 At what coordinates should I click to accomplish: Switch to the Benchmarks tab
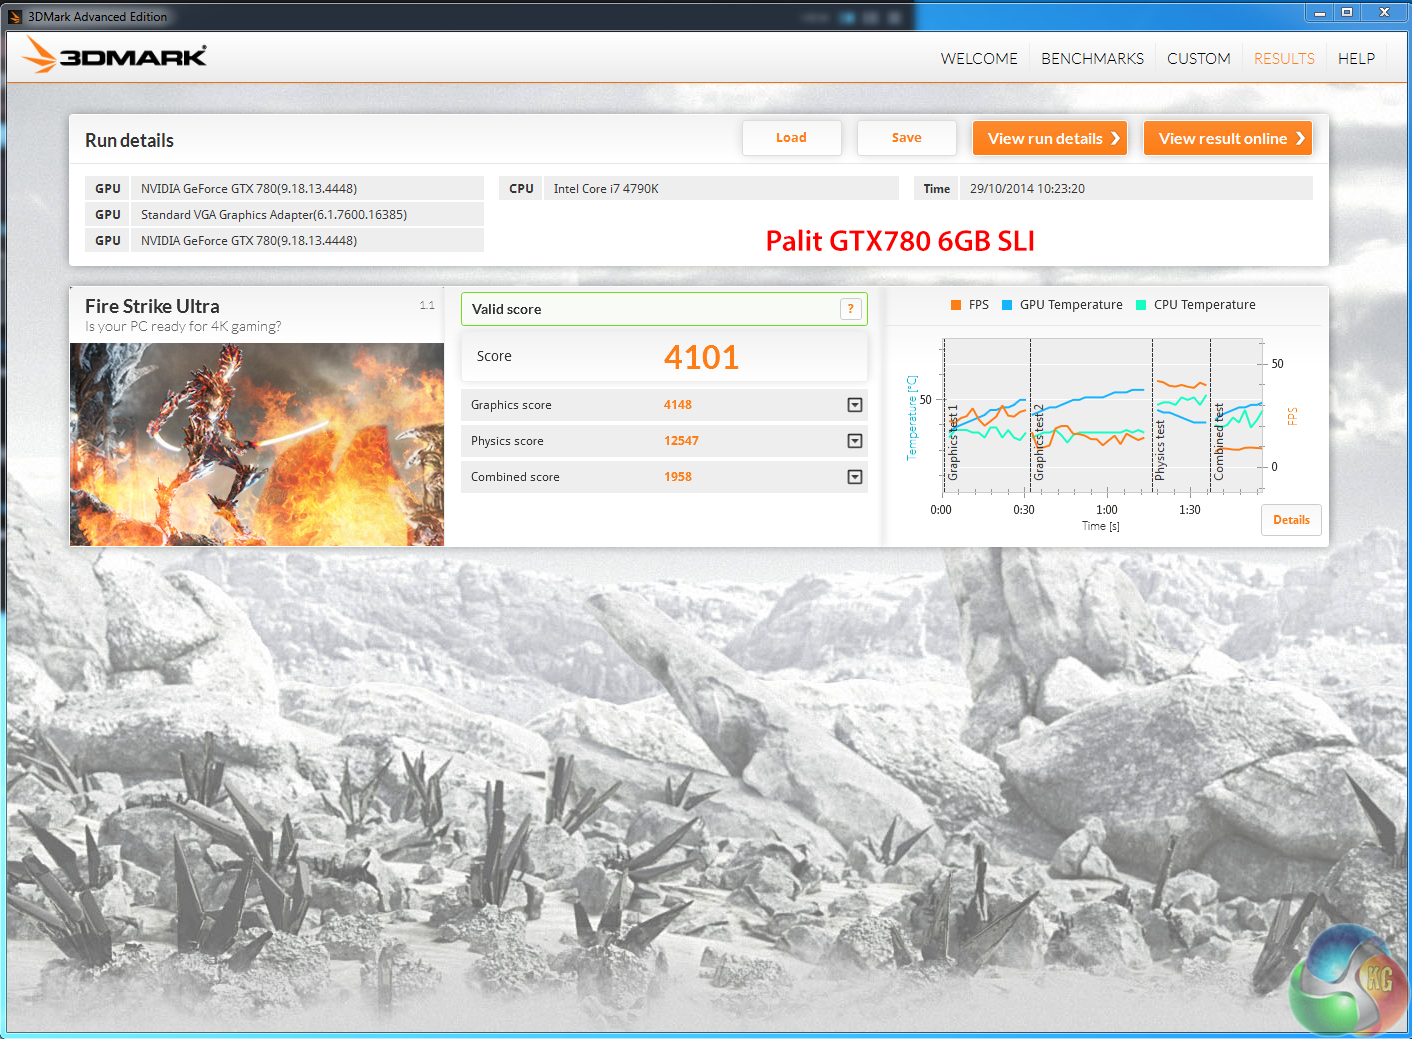(1092, 59)
